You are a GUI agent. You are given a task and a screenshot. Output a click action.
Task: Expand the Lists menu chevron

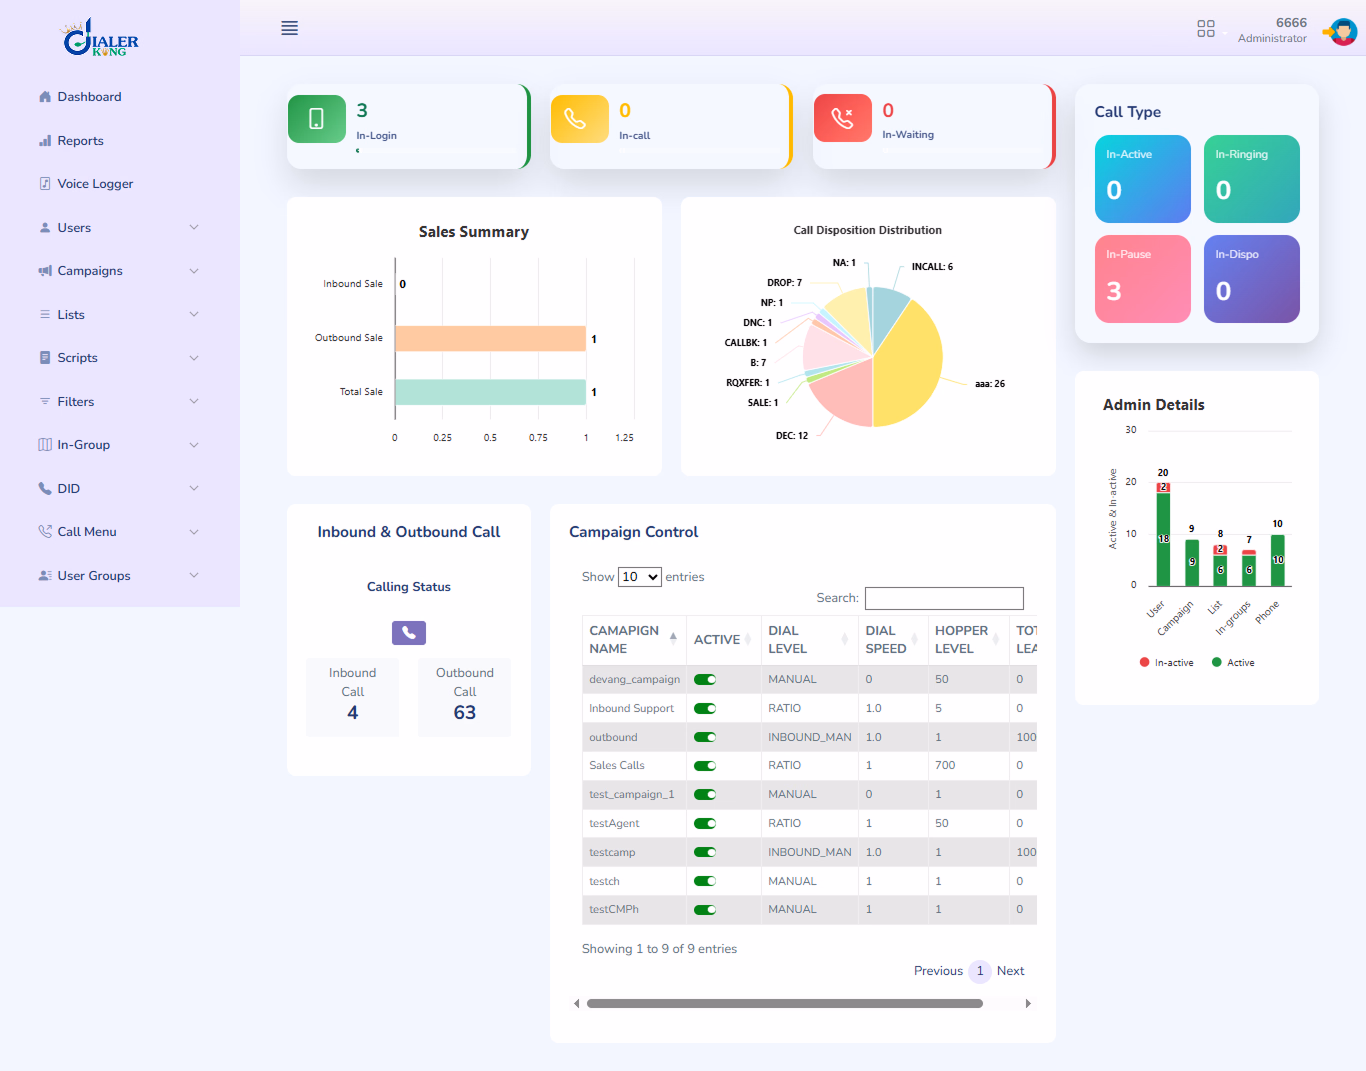pyautogui.click(x=194, y=315)
